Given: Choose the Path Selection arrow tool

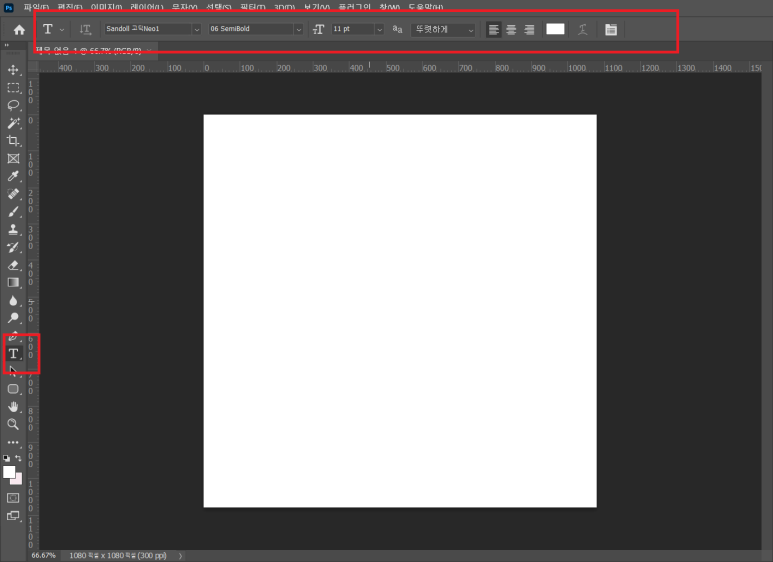Looking at the screenshot, I should [x=13, y=371].
